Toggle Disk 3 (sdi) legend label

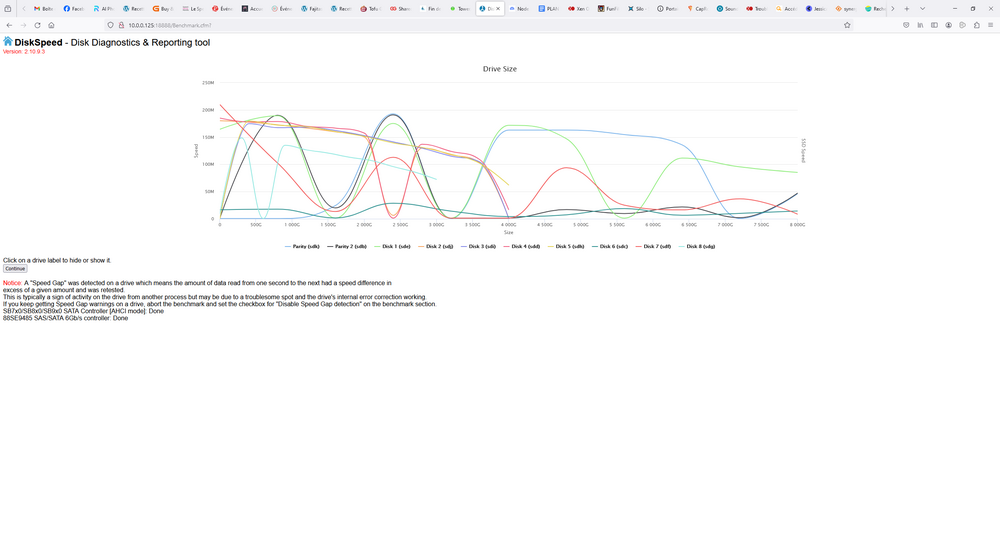point(478,246)
